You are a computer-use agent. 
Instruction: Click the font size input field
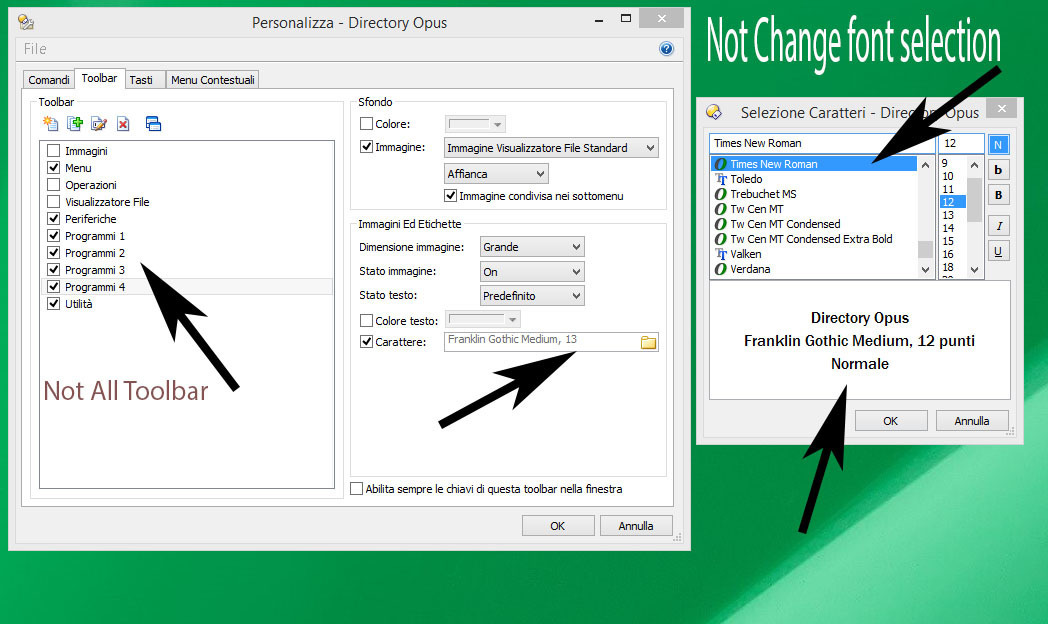[x=961, y=143]
